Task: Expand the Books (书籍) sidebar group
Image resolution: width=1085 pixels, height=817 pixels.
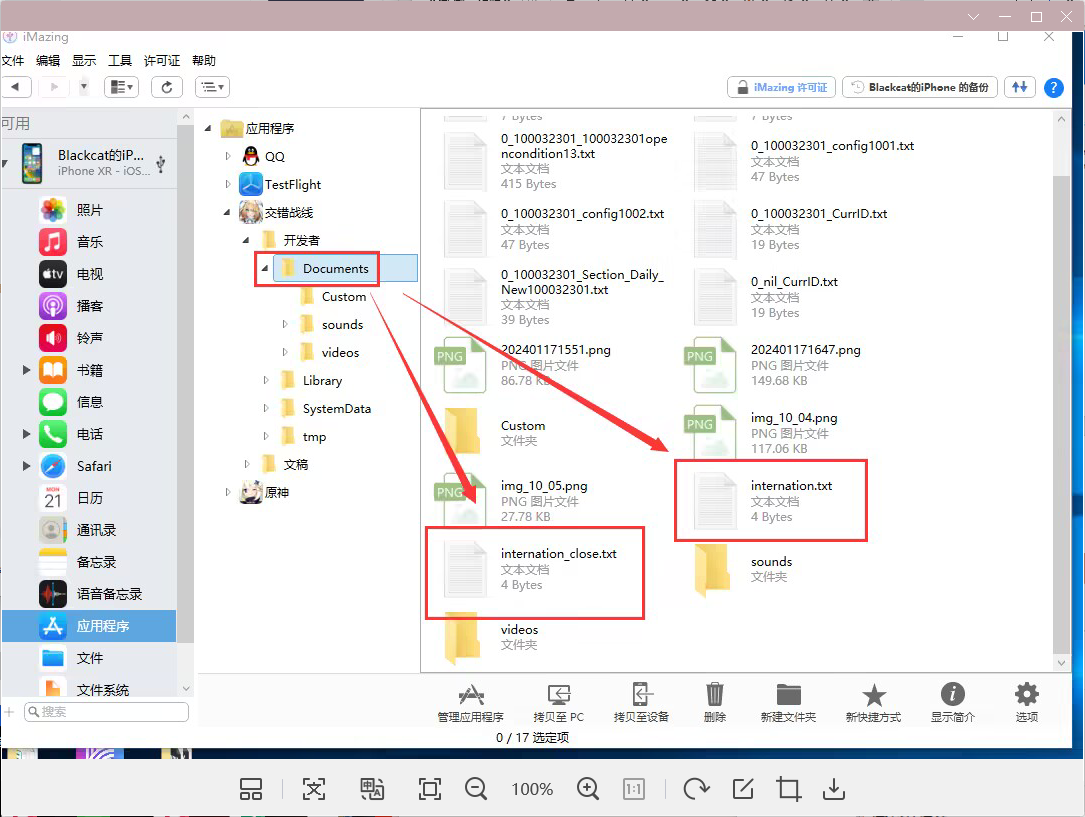Action: (26, 370)
